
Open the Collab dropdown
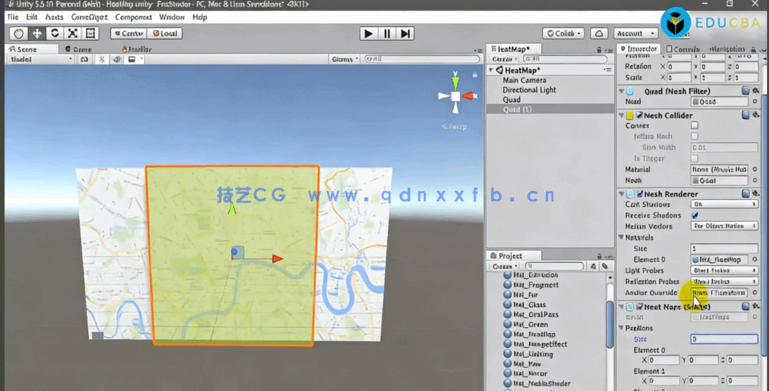(563, 33)
